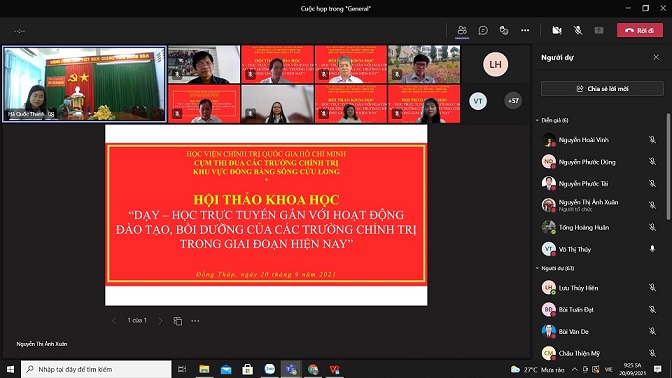Image resolution: width=672 pixels, height=378 pixels.
Task: Toggle mic icon beside Võ Thị Thủy
Action: tap(652, 249)
